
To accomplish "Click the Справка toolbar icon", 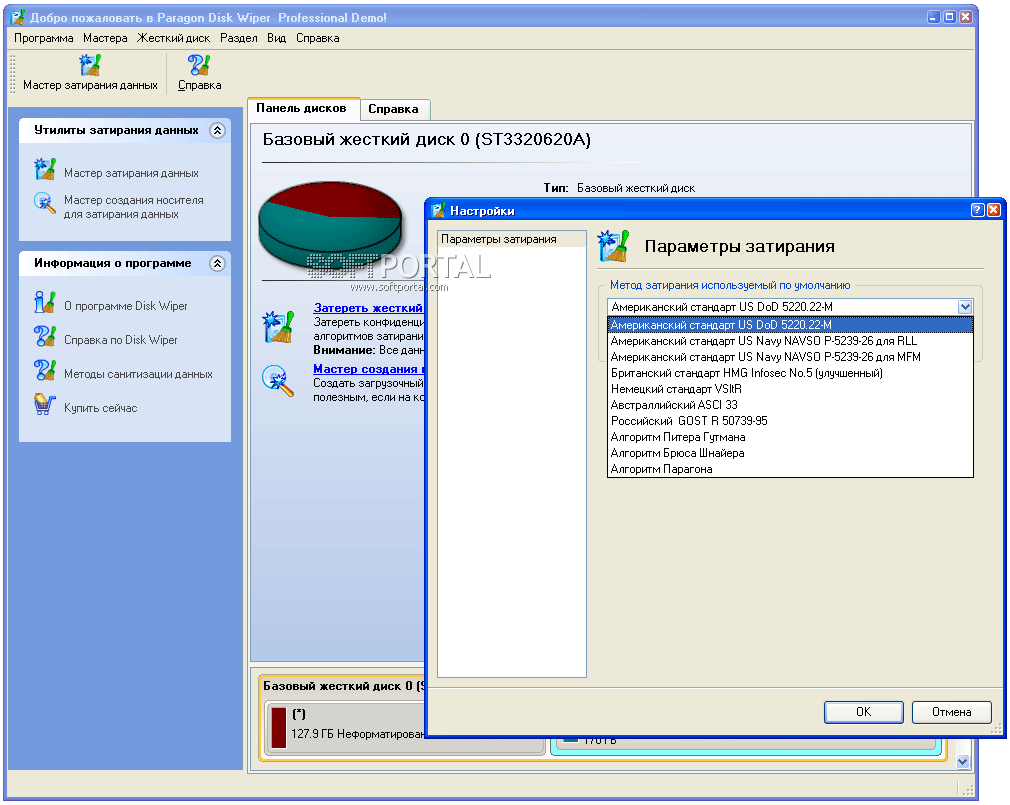I will [x=199, y=65].
